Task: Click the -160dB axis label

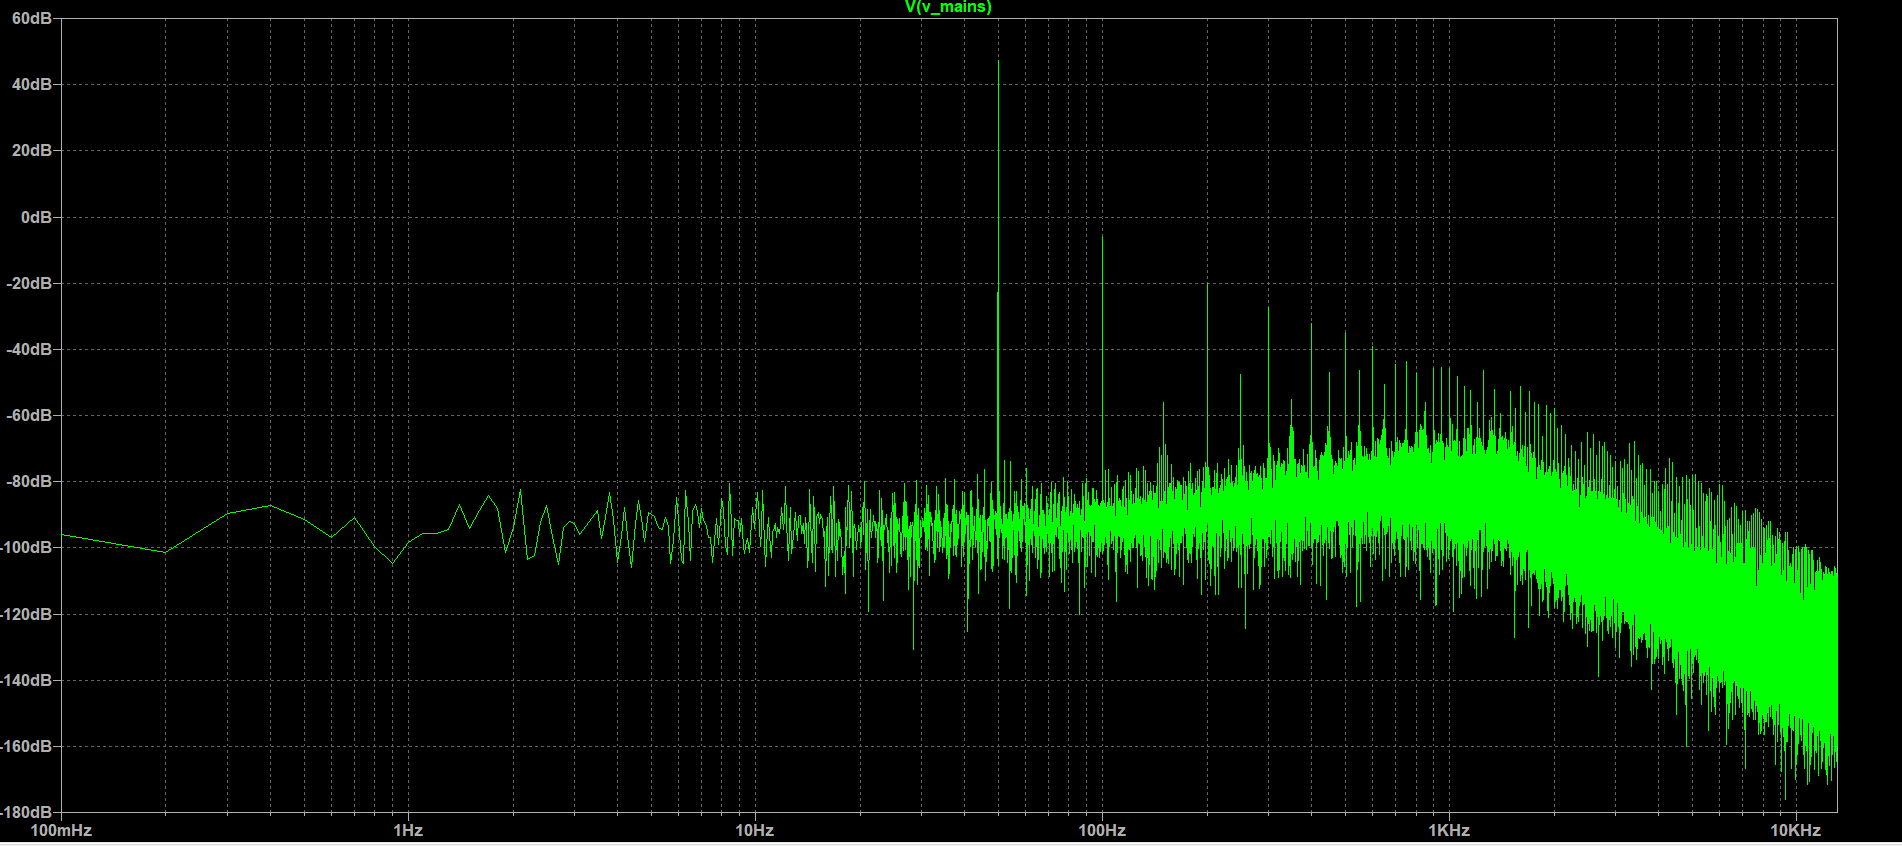Action: click(x=26, y=746)
